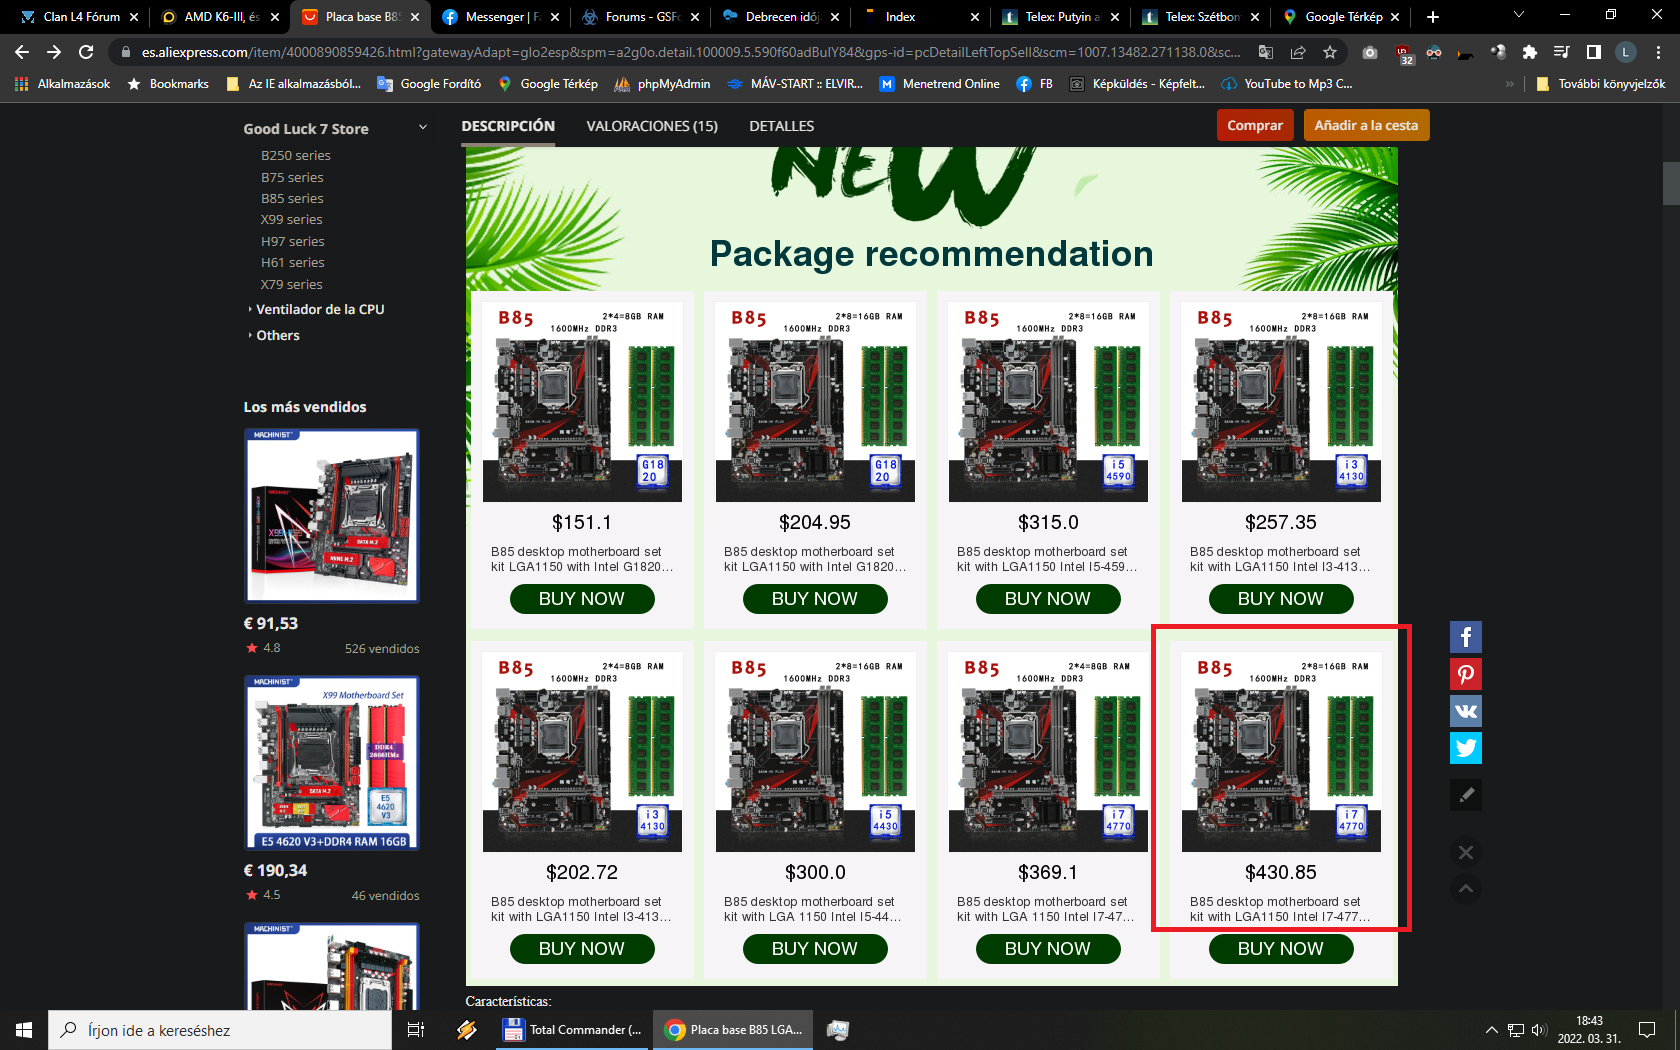Click the $369.1 B85 package image
The width and height of the screenshot is (1680, 1050).
(1048, 752)
